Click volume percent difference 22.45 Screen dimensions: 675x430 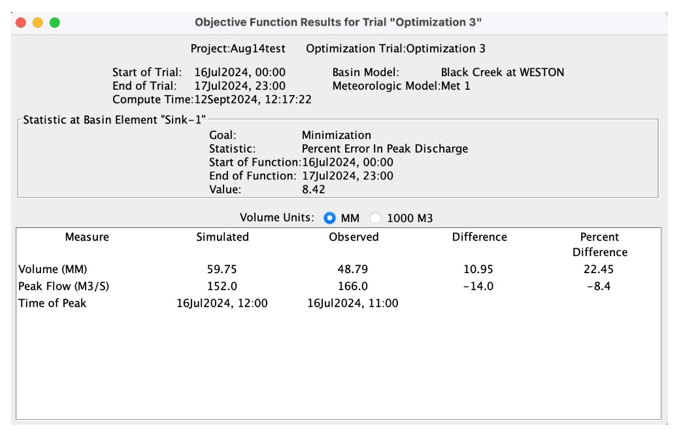coord(599,269)
